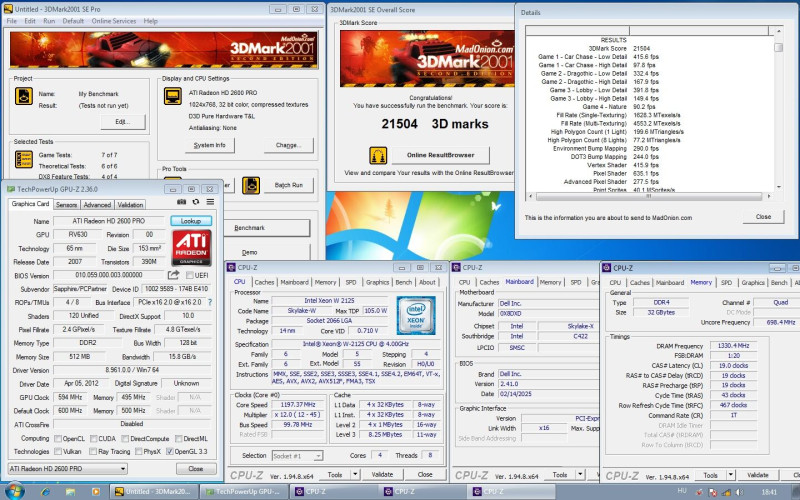Viewport: 800px width, 500px height.
Task: Click the GPU-Z title bar icon
Action: click(11, 189)
